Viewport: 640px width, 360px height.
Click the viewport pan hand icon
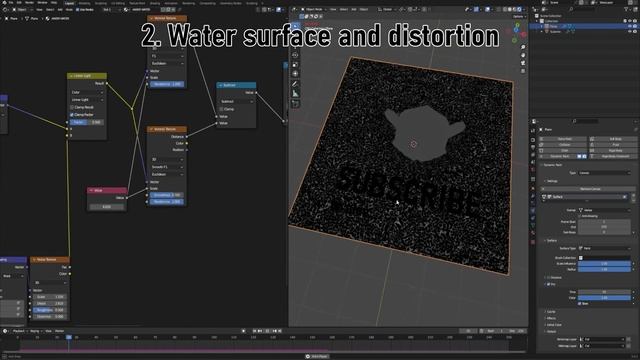pyautogui.click(x=523, y=55)
